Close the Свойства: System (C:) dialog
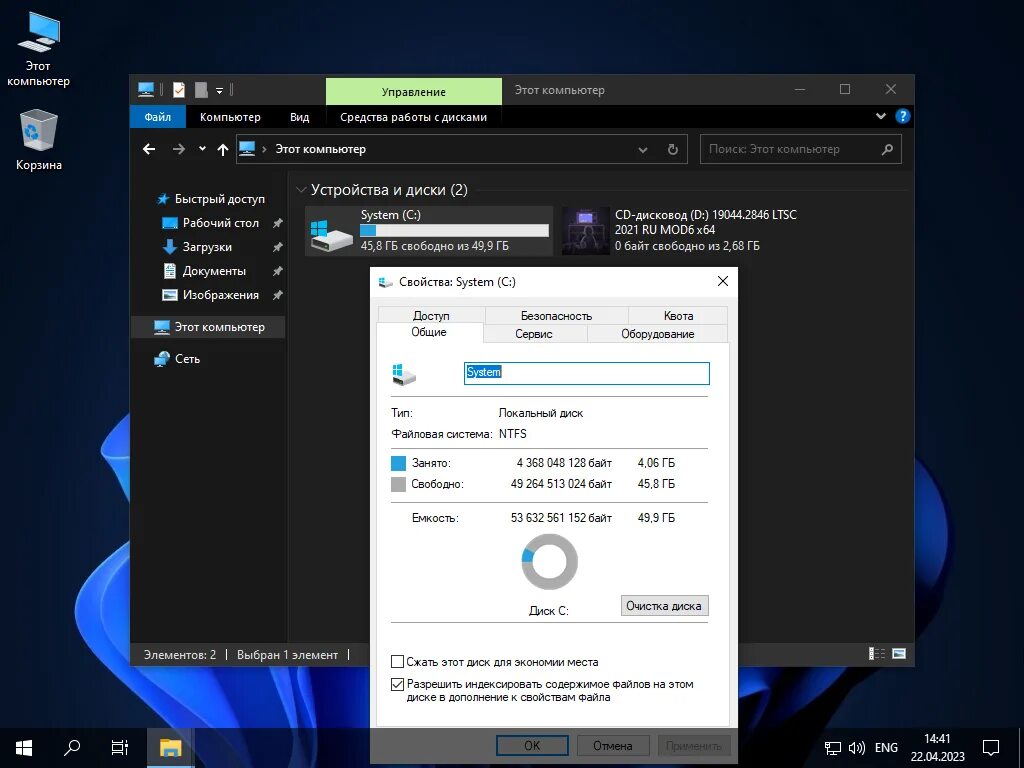This screenshot has height=768, width=1024. pyautogui.click(x=722, y=281)
